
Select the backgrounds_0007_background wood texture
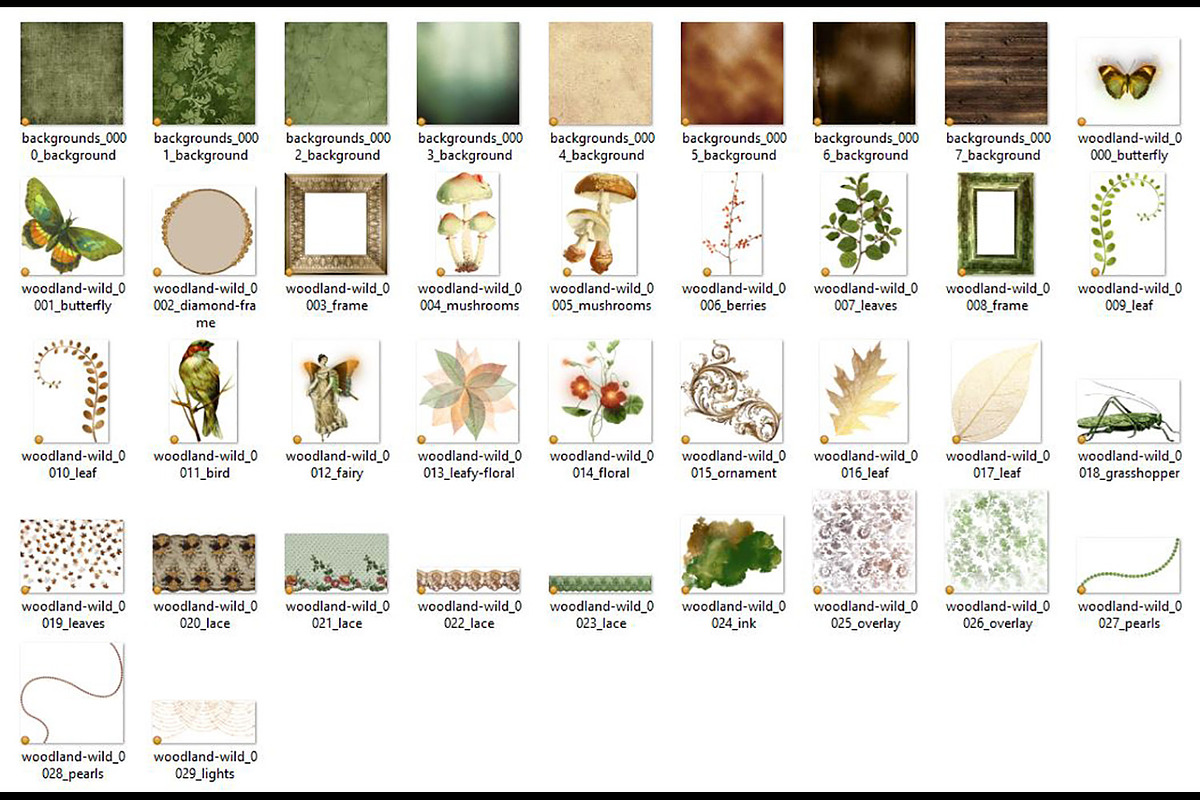pyautogui.click(x=996, y=72)
